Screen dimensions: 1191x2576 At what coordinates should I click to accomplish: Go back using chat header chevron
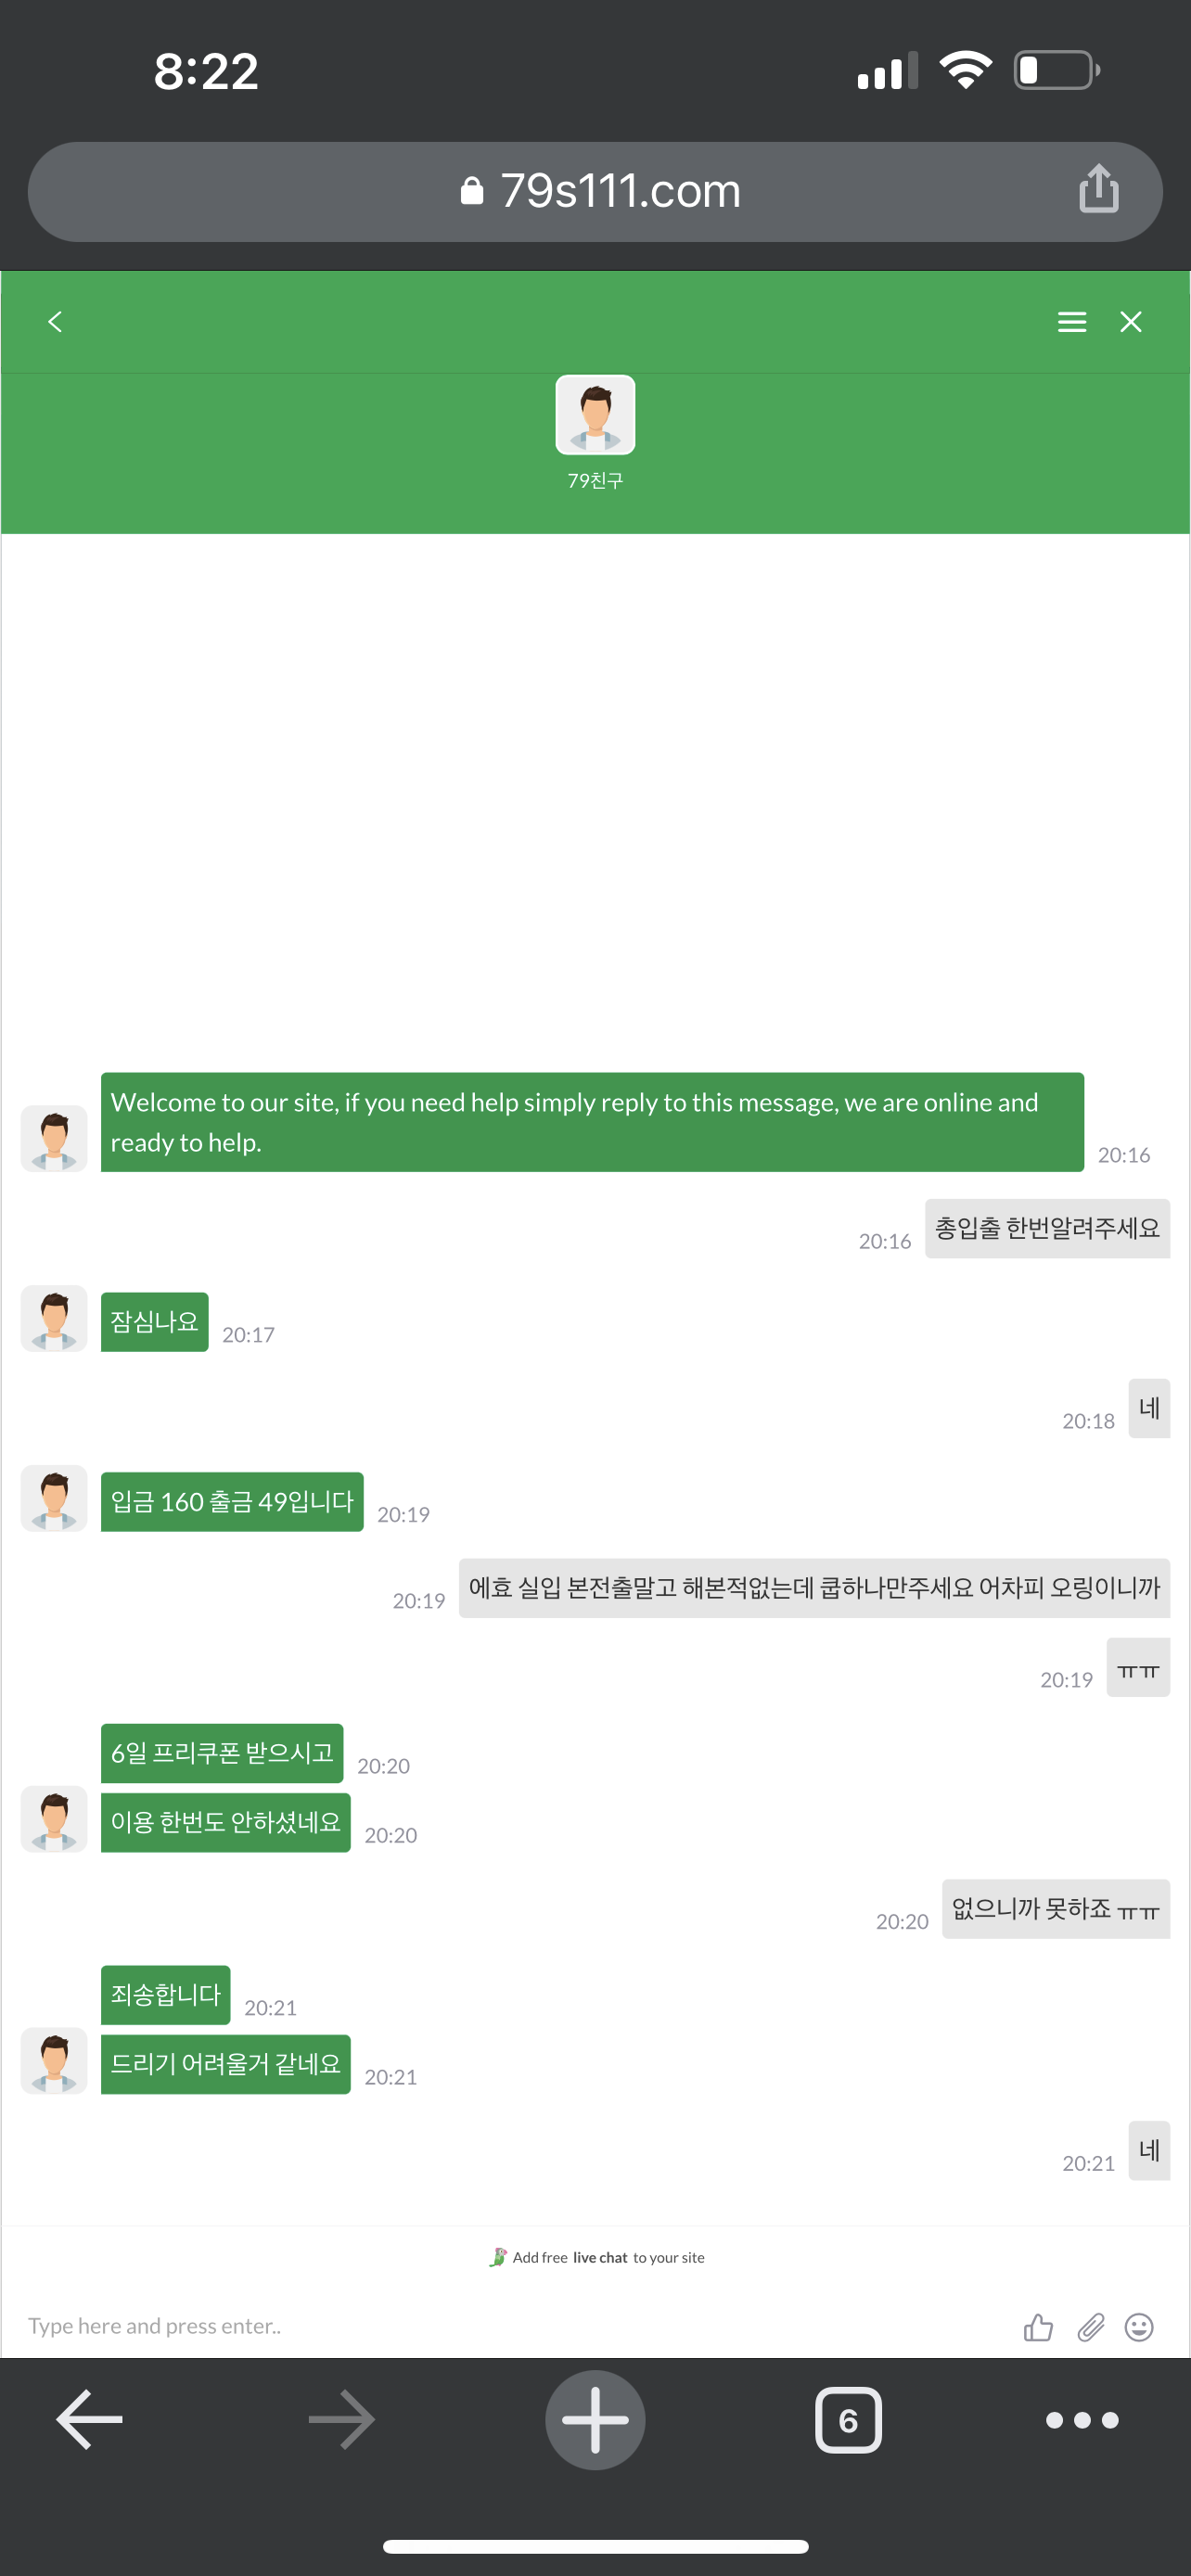[55, 321]
